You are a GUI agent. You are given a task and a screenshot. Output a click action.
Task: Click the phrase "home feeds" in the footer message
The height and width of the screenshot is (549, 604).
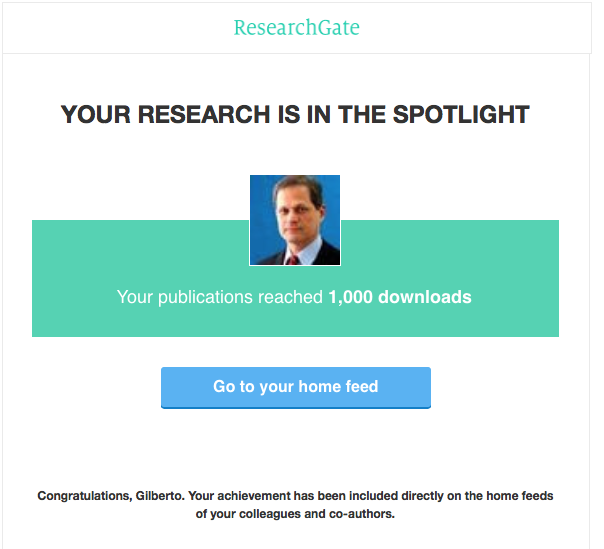click(x=520, y=495)
